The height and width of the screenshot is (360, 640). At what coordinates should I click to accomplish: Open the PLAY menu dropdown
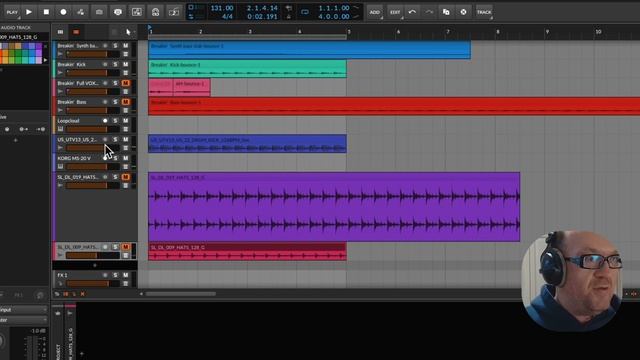[12, 12]
